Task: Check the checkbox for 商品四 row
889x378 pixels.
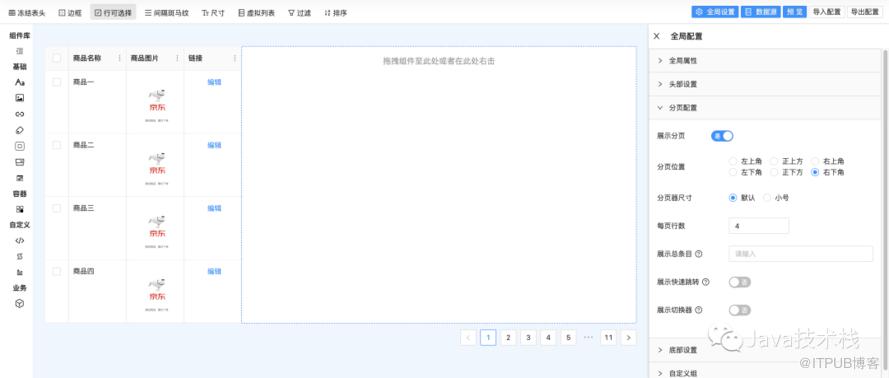Action: (57, 271)
